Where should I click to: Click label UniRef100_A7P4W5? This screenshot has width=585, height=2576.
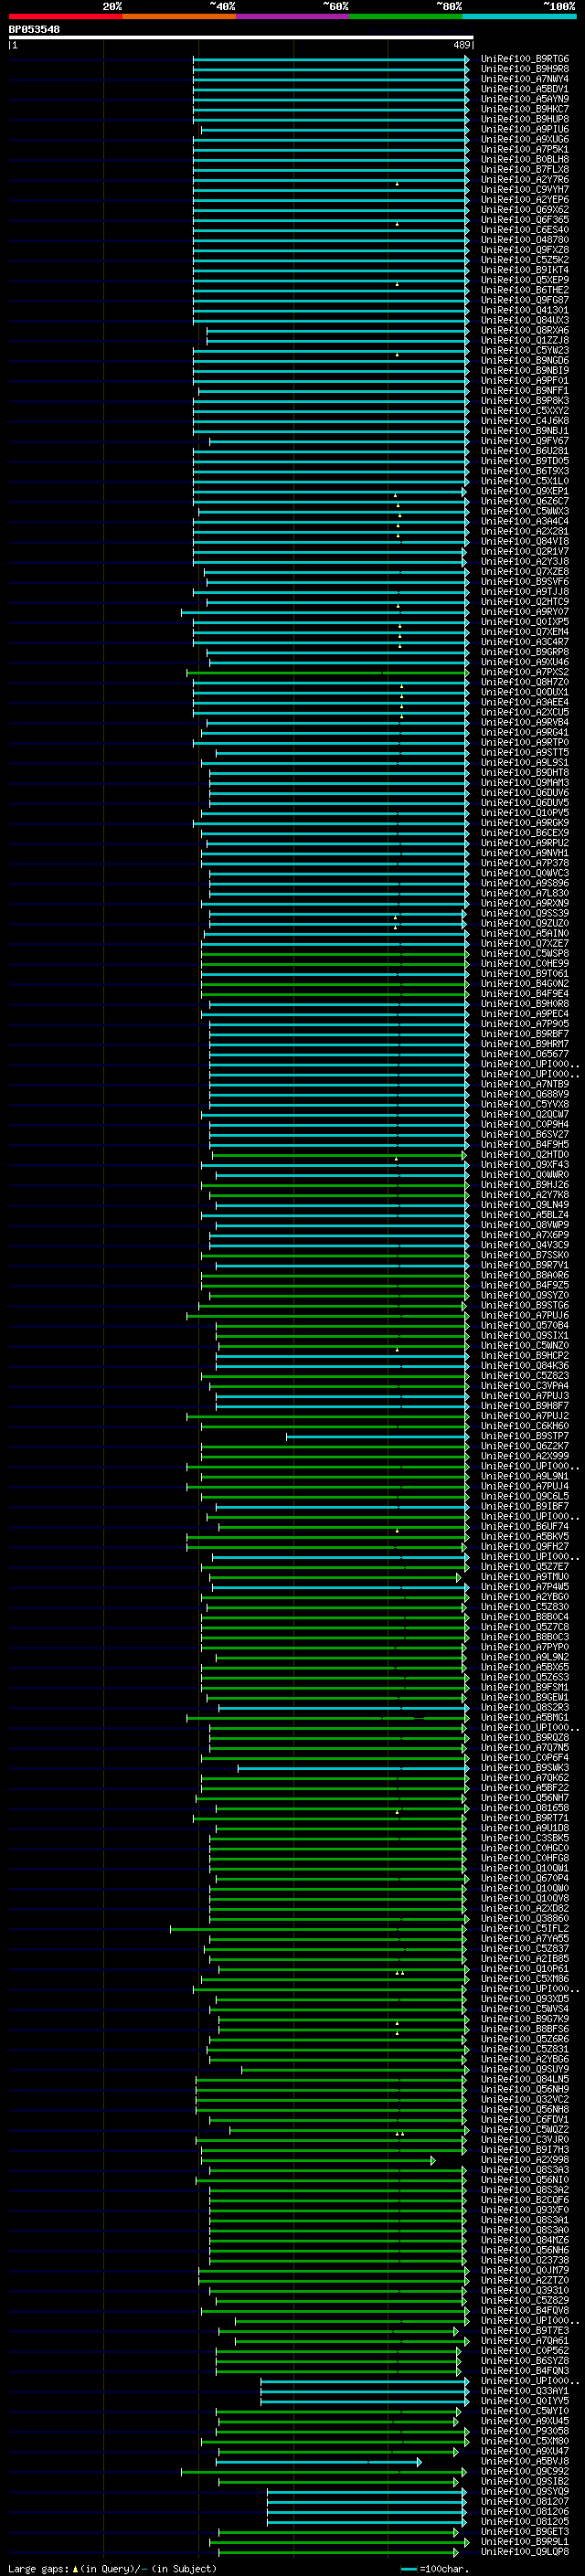click(x=525, y=1586)
